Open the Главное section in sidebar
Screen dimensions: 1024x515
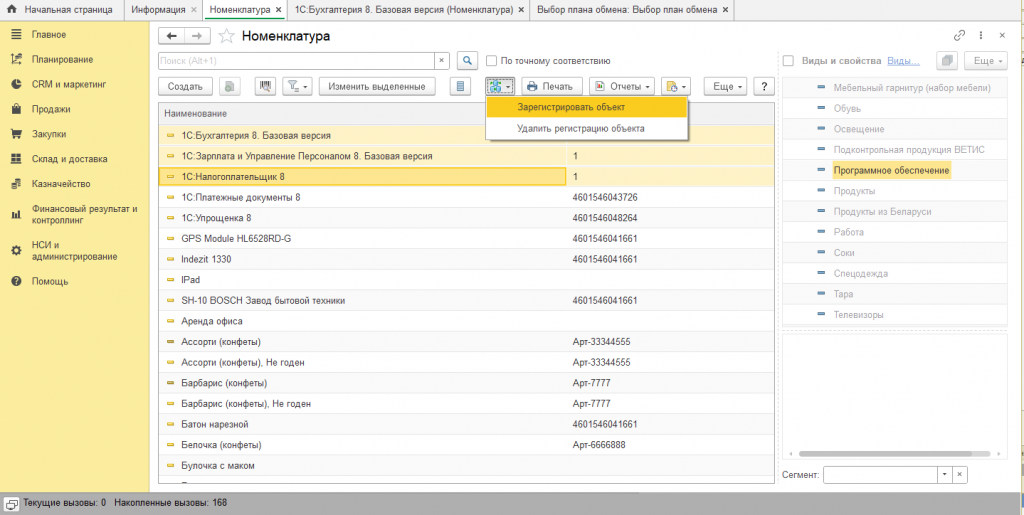click(x=48, y=35)
